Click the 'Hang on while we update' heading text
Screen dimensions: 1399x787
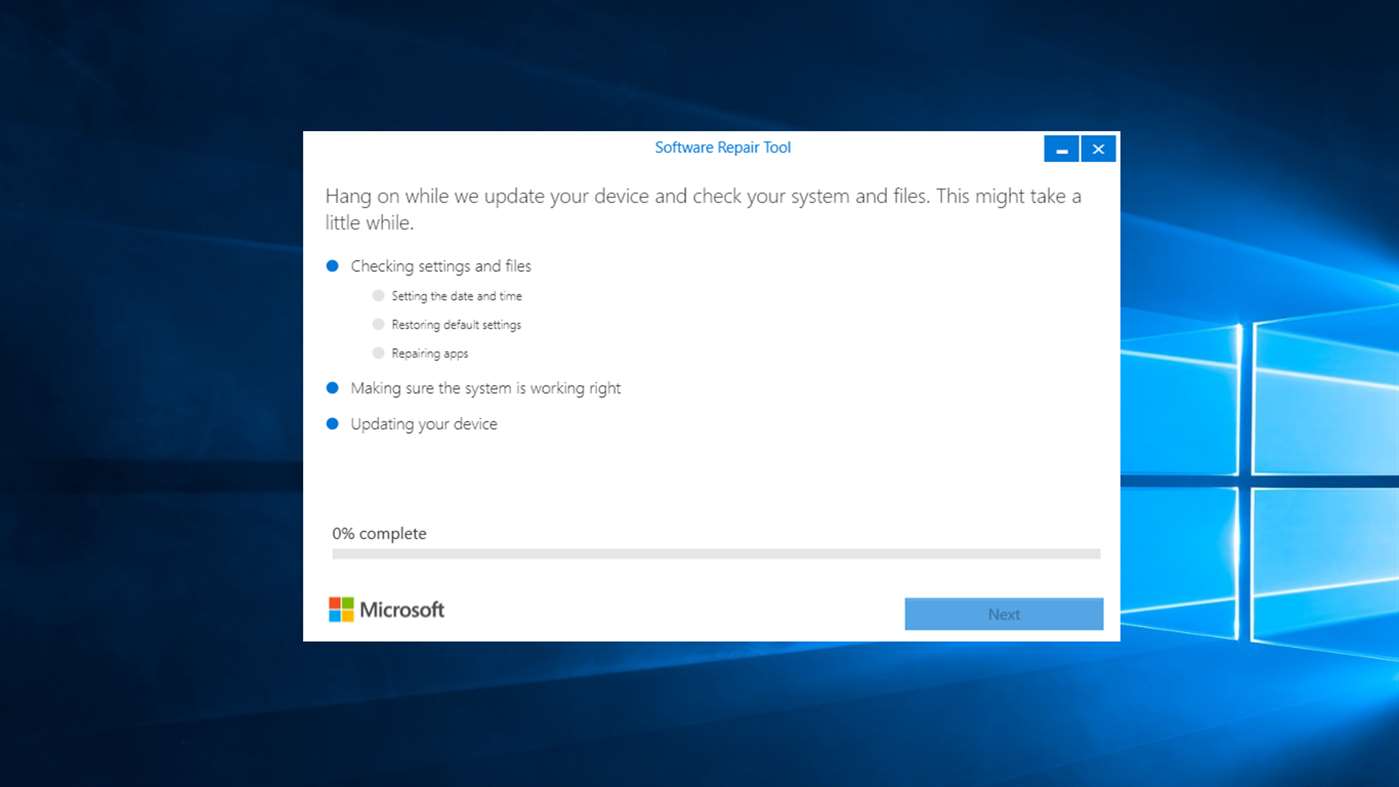click(x=703, y=209)
